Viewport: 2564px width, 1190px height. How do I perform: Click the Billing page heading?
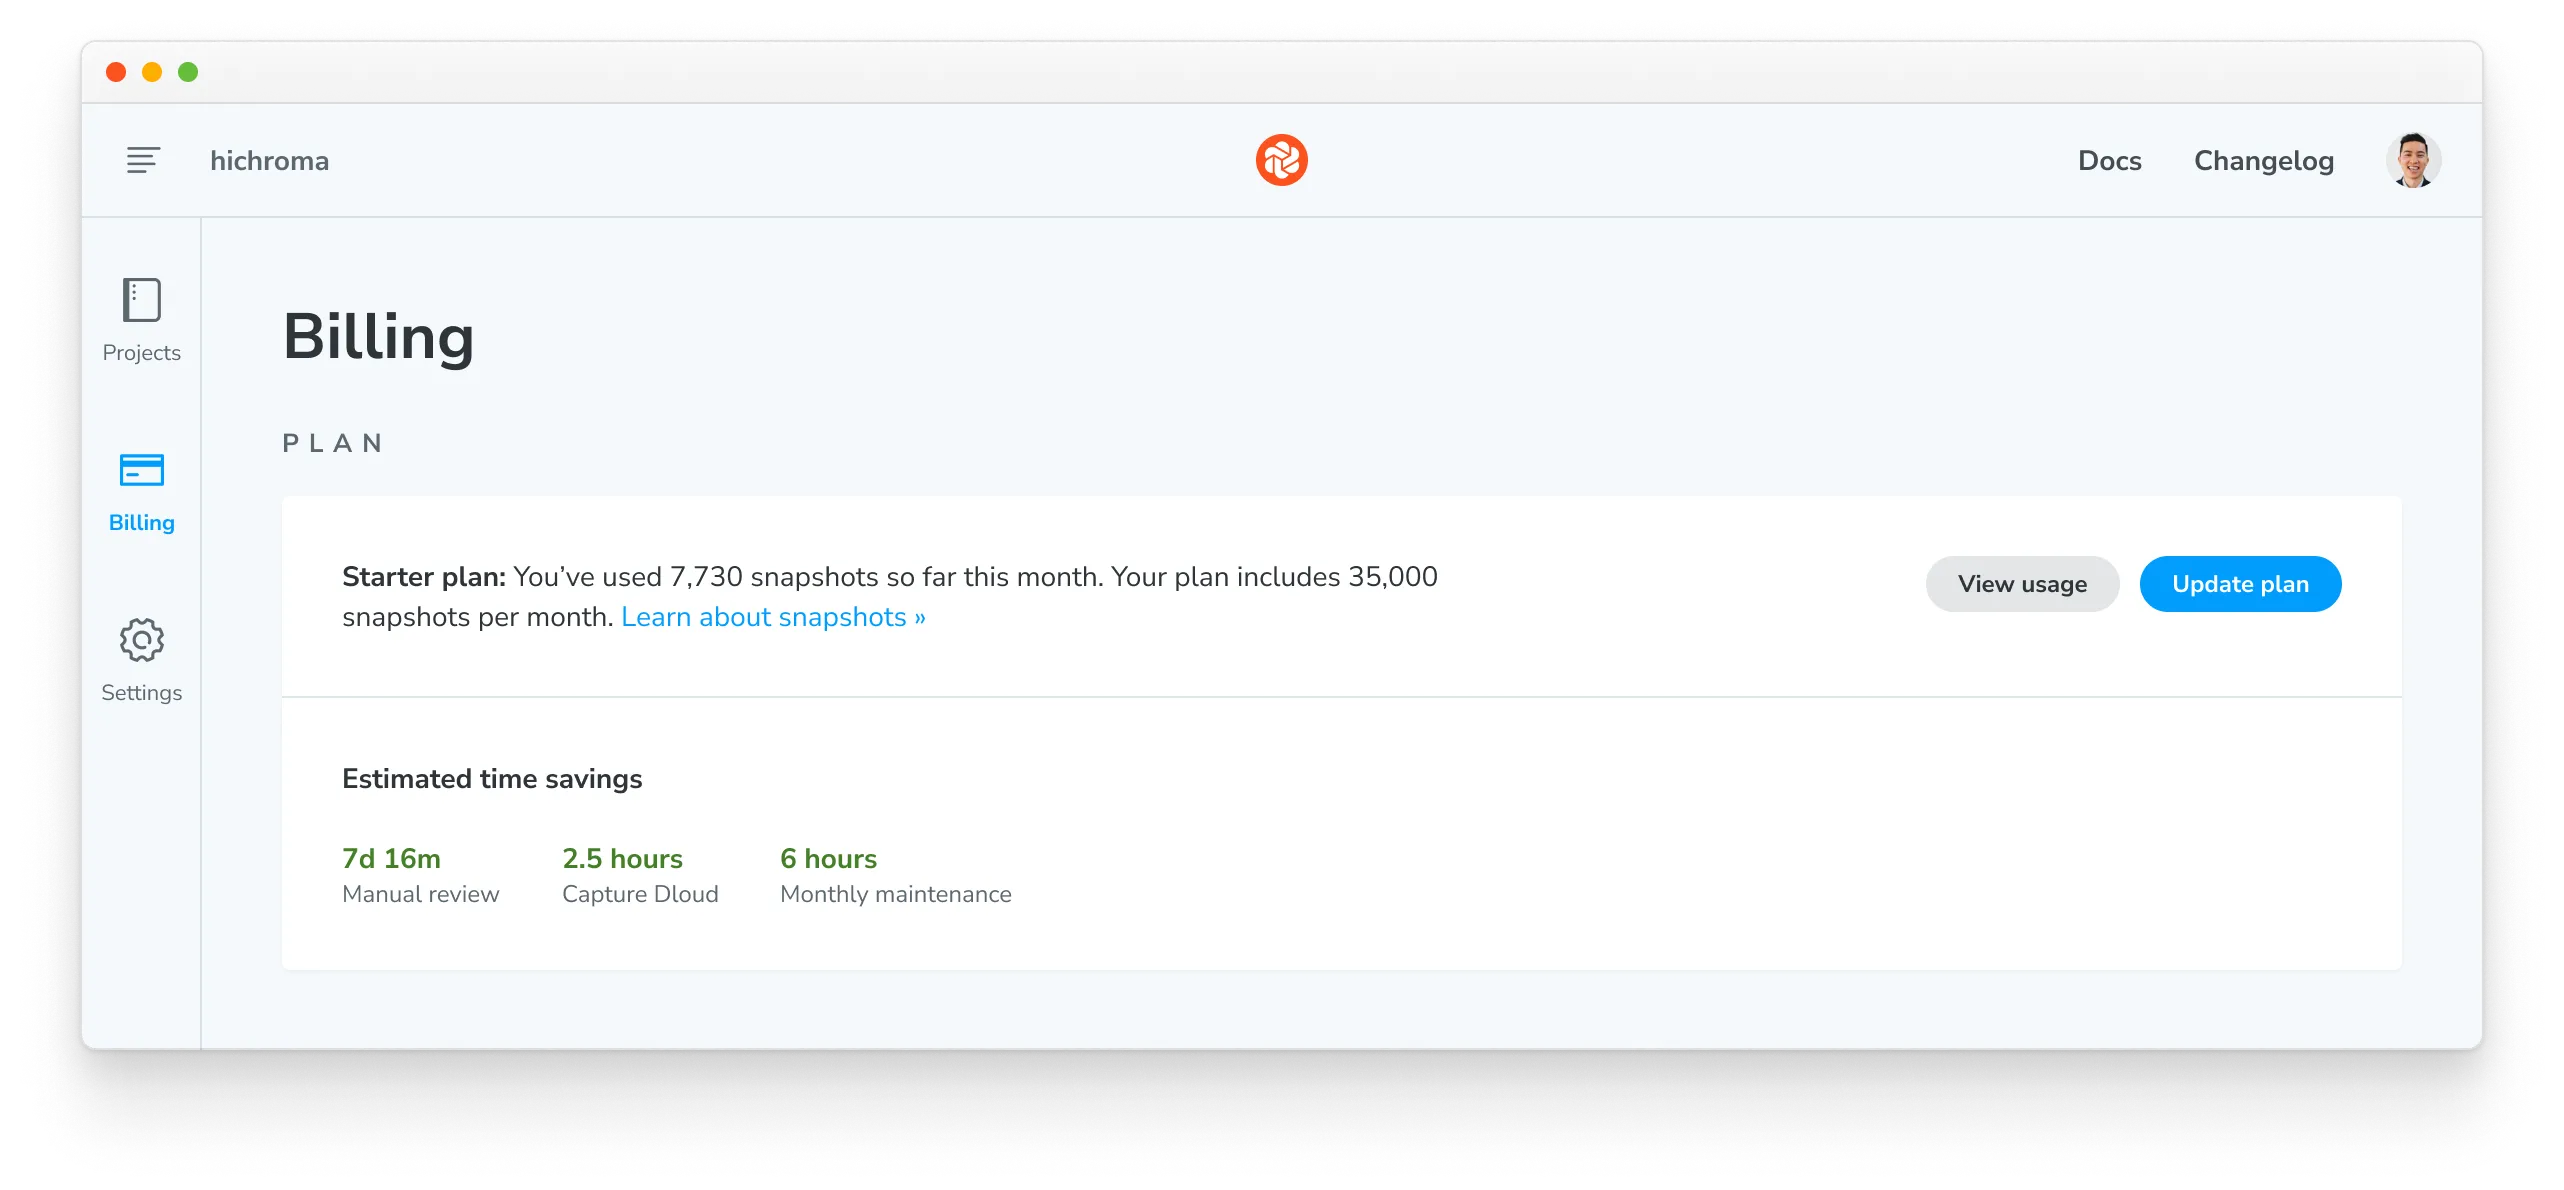tap(378, 337)
